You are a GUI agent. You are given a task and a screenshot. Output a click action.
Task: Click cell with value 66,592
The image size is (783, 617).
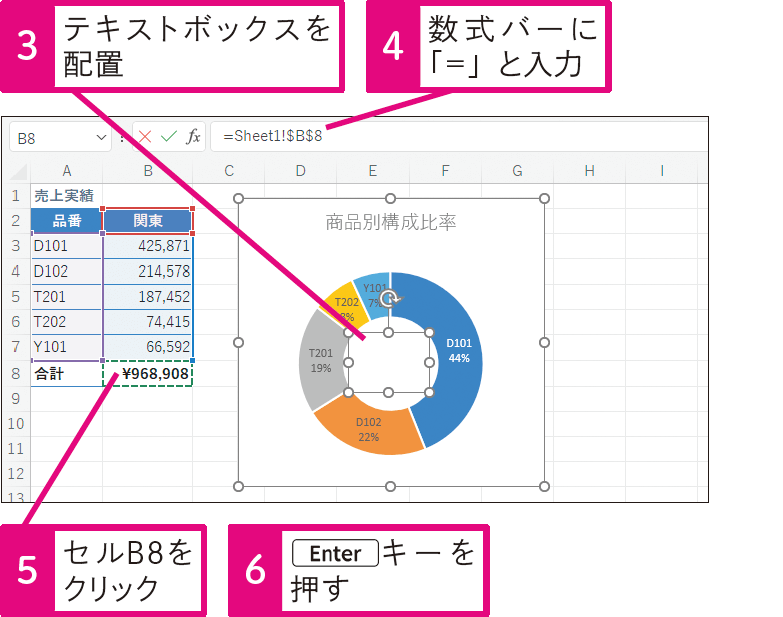148,347
